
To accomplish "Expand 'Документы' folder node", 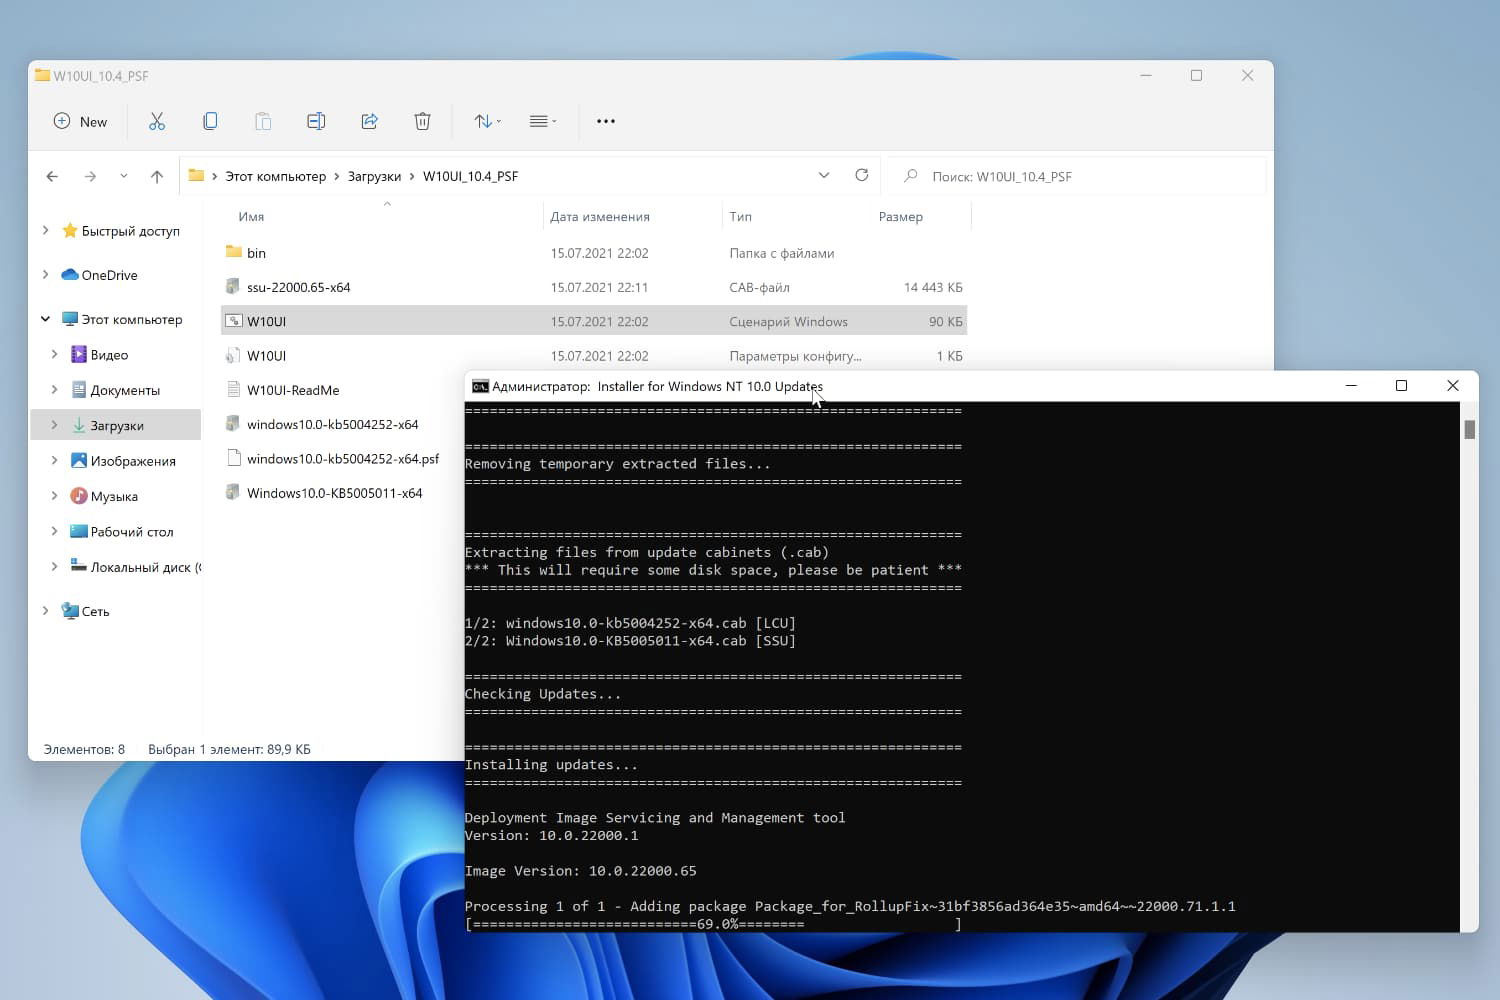I will tap(54, 390).
